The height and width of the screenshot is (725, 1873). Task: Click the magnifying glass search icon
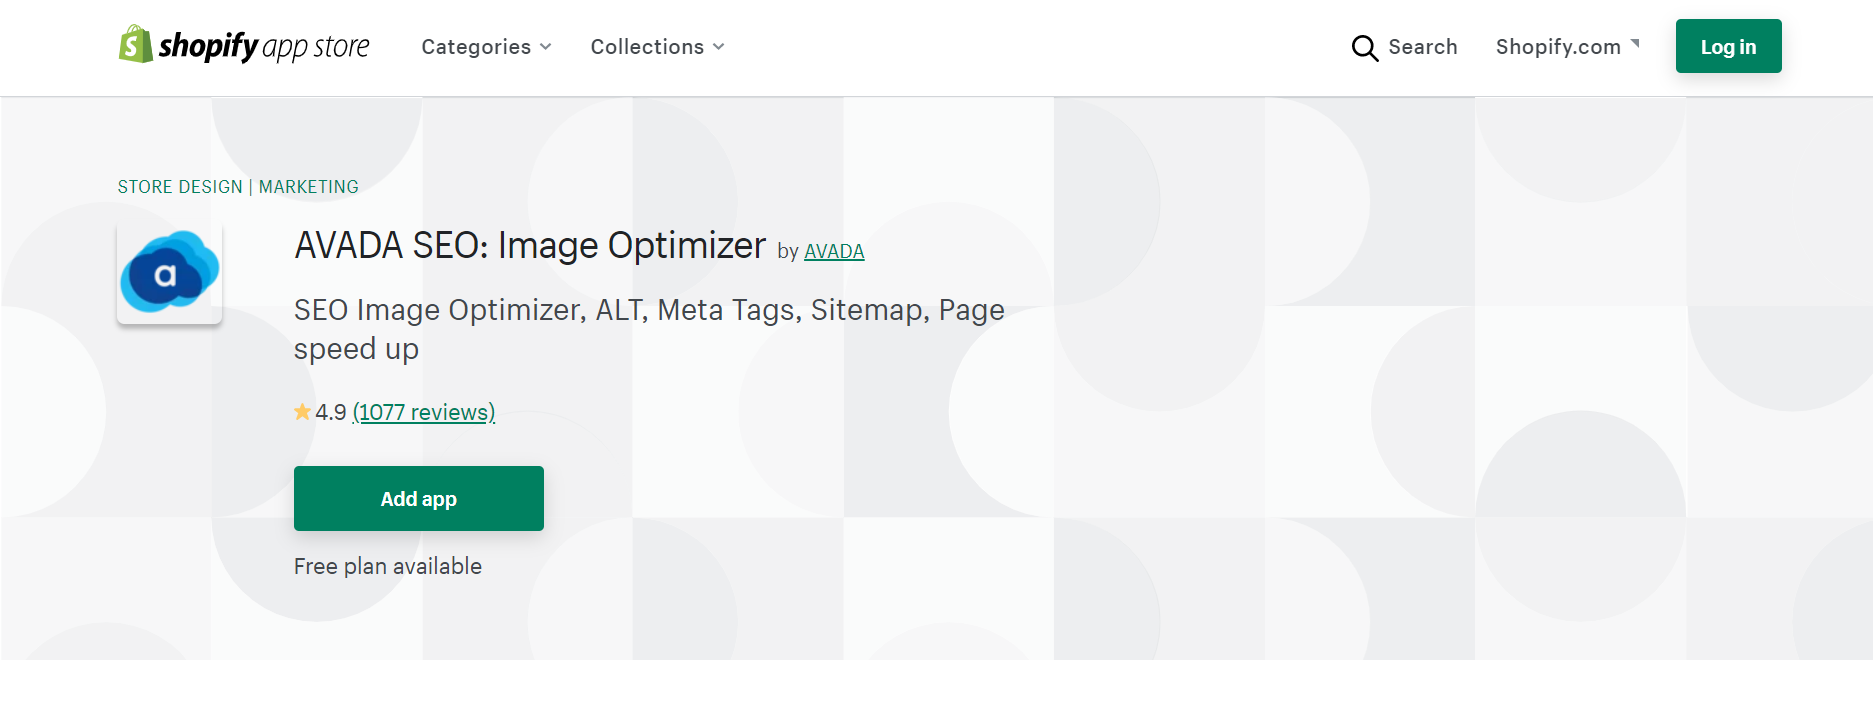click(1364, 48)
